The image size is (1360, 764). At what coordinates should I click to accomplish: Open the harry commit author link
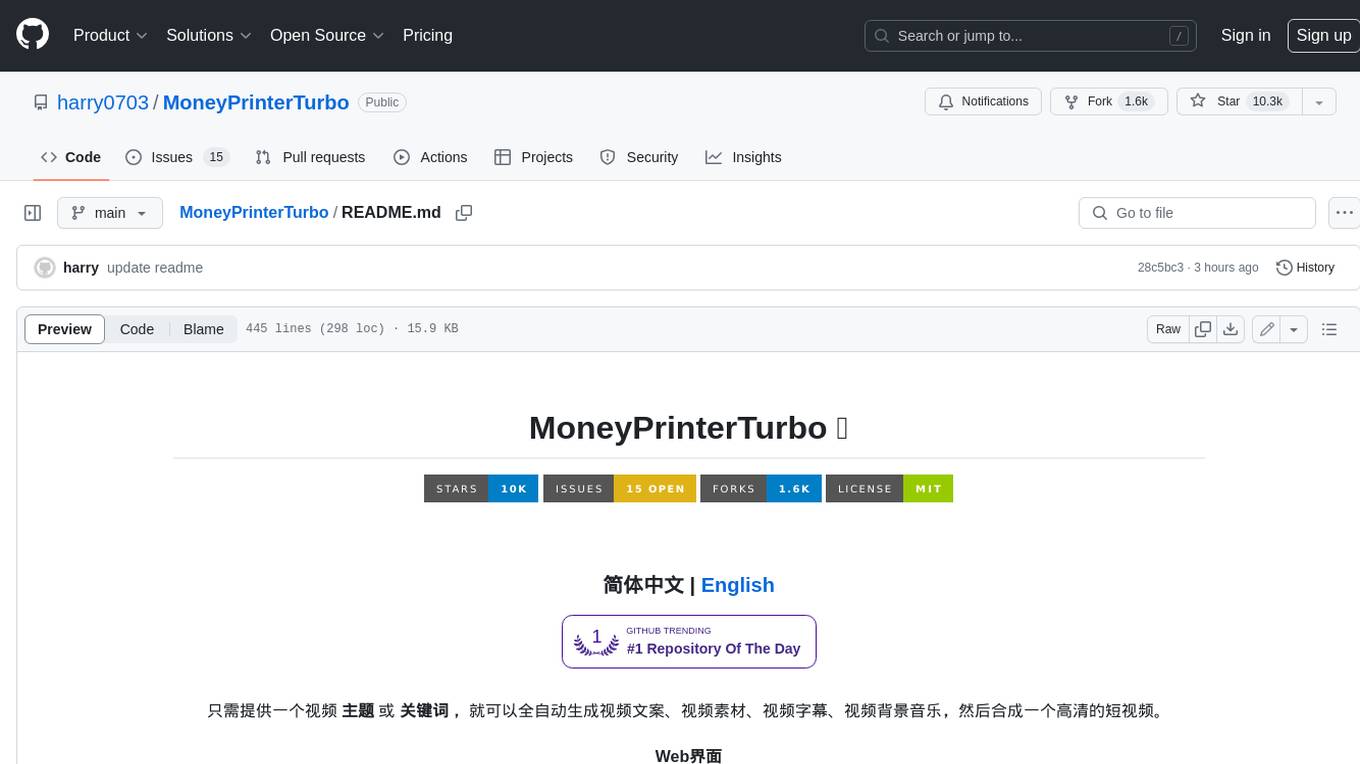coord(81,268)
